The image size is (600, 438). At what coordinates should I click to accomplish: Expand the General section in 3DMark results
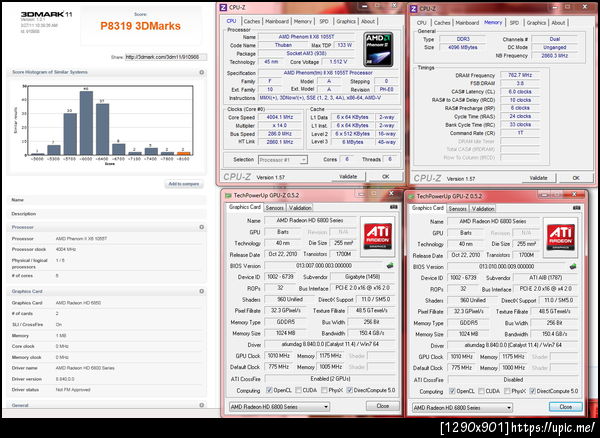click(201, 405)
